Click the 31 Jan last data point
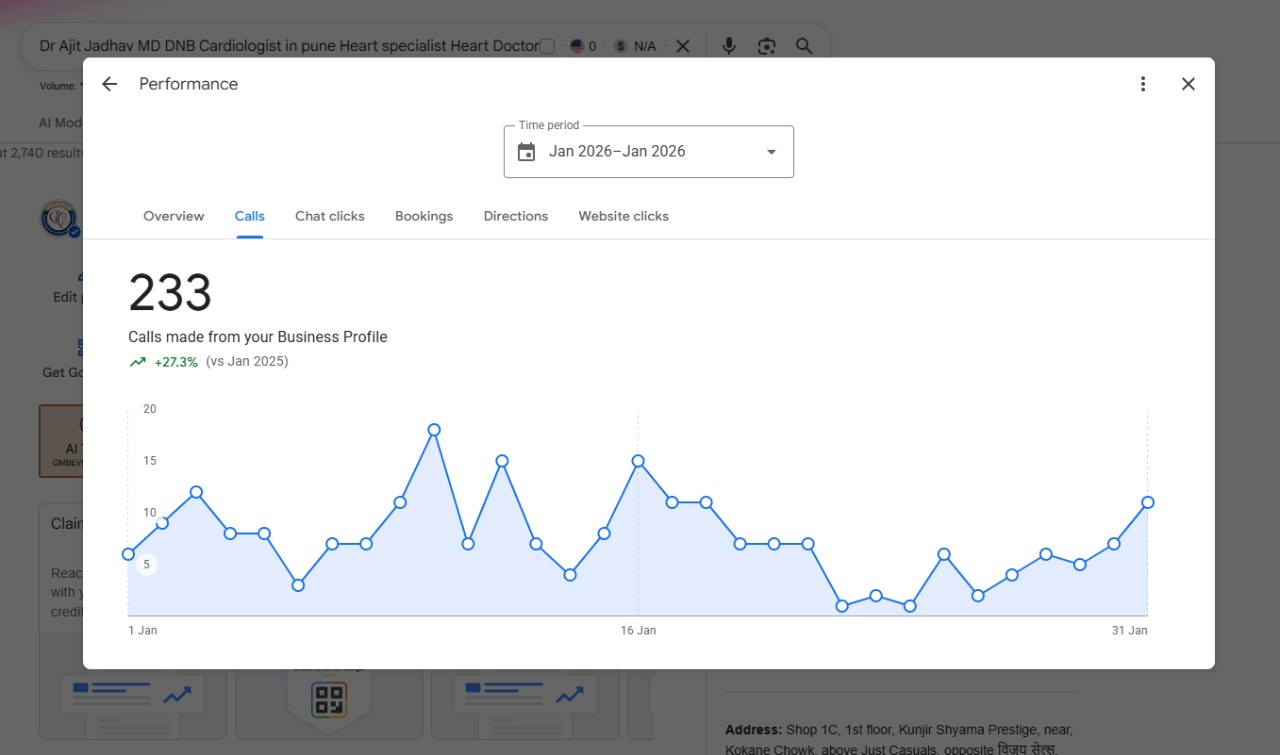This screenshot has width=1280, height=755. [1148, 502]
